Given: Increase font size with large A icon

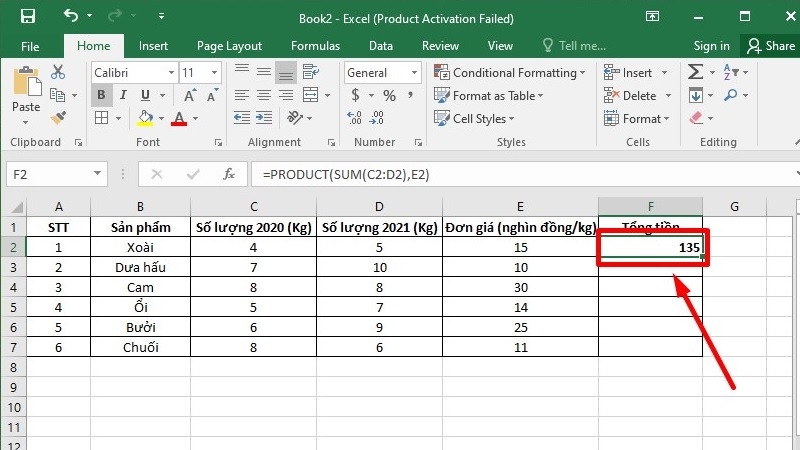Looking at the screenshot, I should (x=189, y=95).
